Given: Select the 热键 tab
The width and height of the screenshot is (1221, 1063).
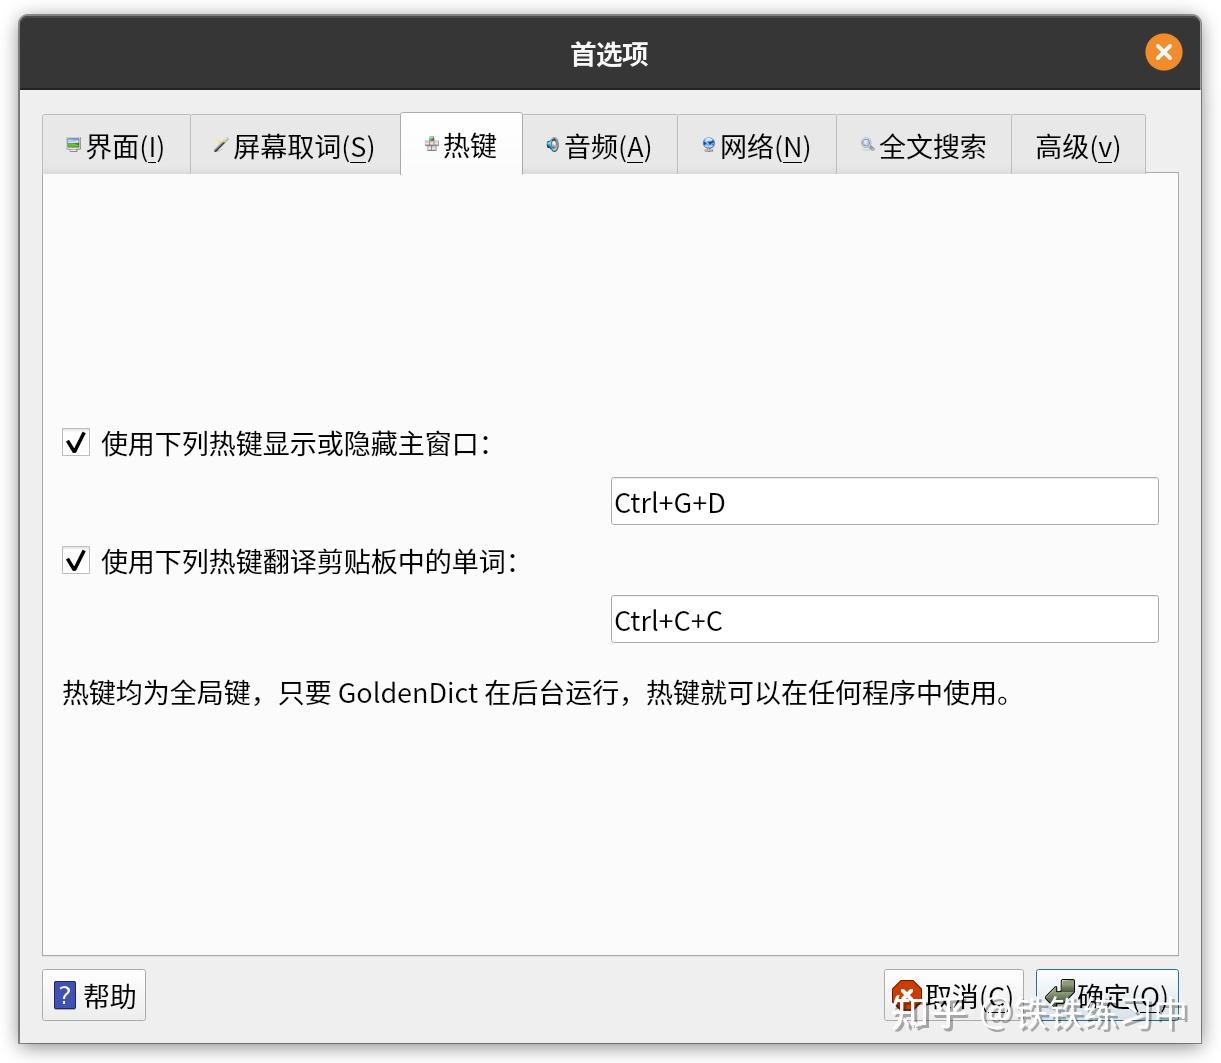Looking at the screenshot, I should coord(461,145).
